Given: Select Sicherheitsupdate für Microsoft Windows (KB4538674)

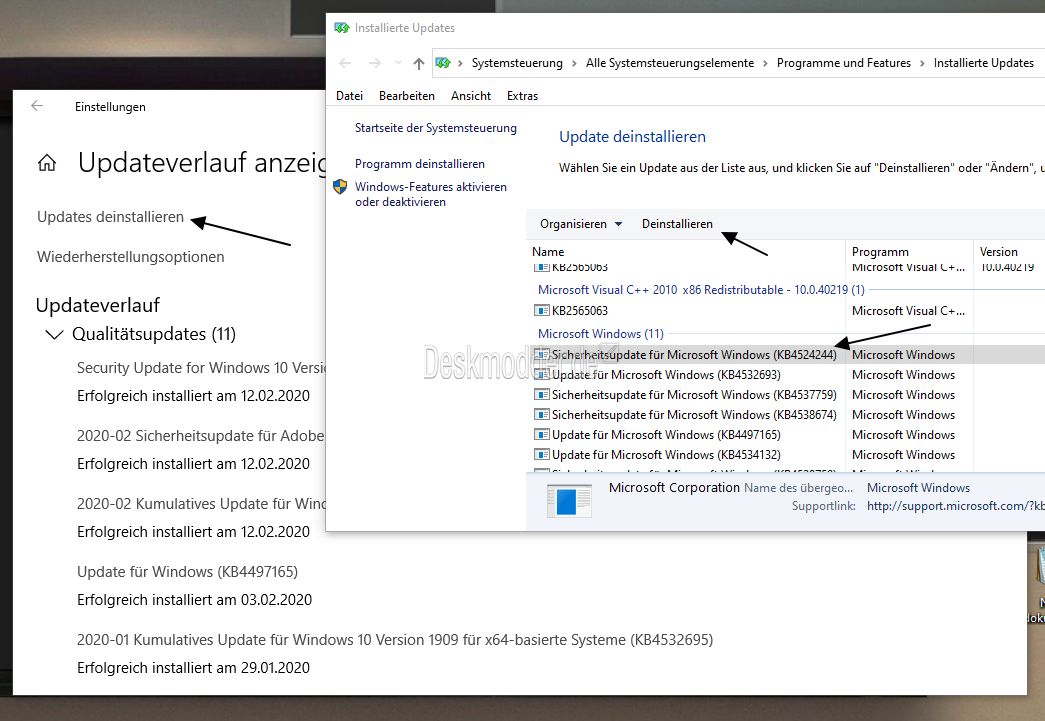Looking at the screenshot, I should [x=694, y=415].
